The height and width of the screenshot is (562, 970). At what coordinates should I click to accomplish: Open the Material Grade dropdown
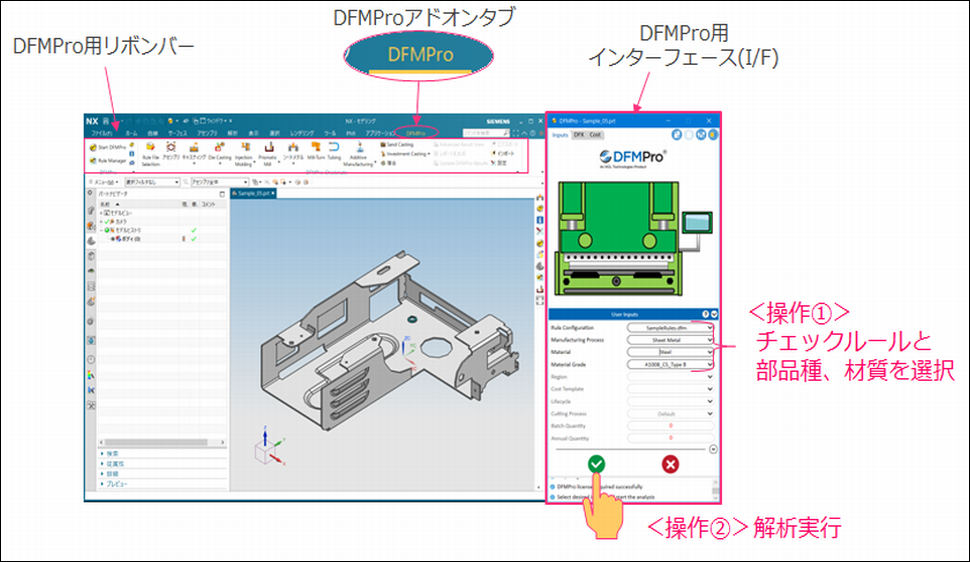pyautogui.click(x=671, y=365)
